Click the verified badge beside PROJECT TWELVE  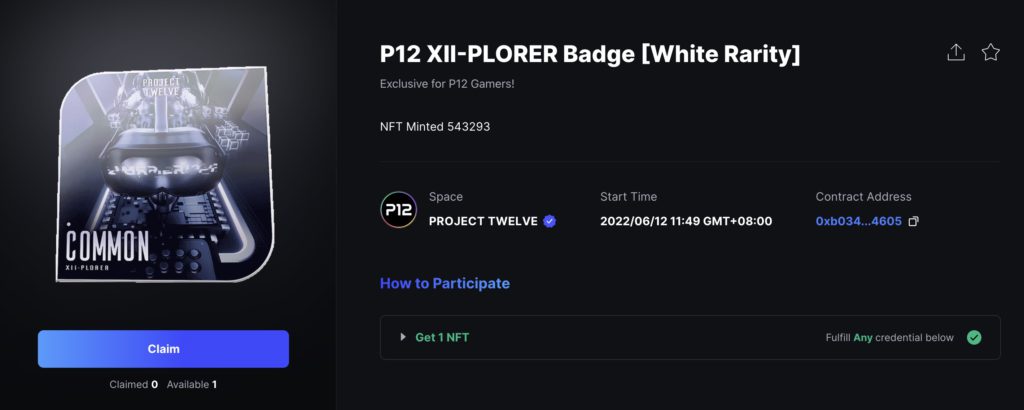[550, 221]
